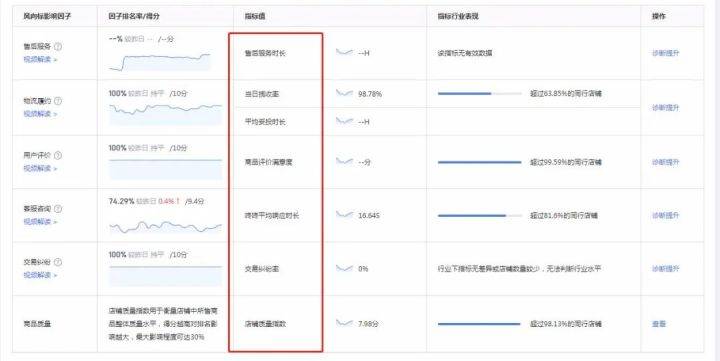
Task: Click the 81.6% industry progress bar
Action: click(480, 215)
